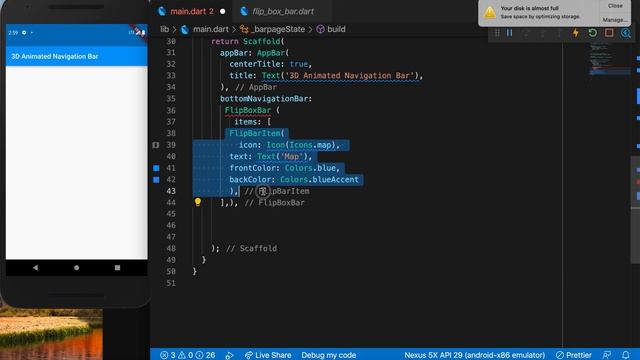Click the Prettier status item
The width and height of the screenshot is (640, 360).
coord(573,355)
